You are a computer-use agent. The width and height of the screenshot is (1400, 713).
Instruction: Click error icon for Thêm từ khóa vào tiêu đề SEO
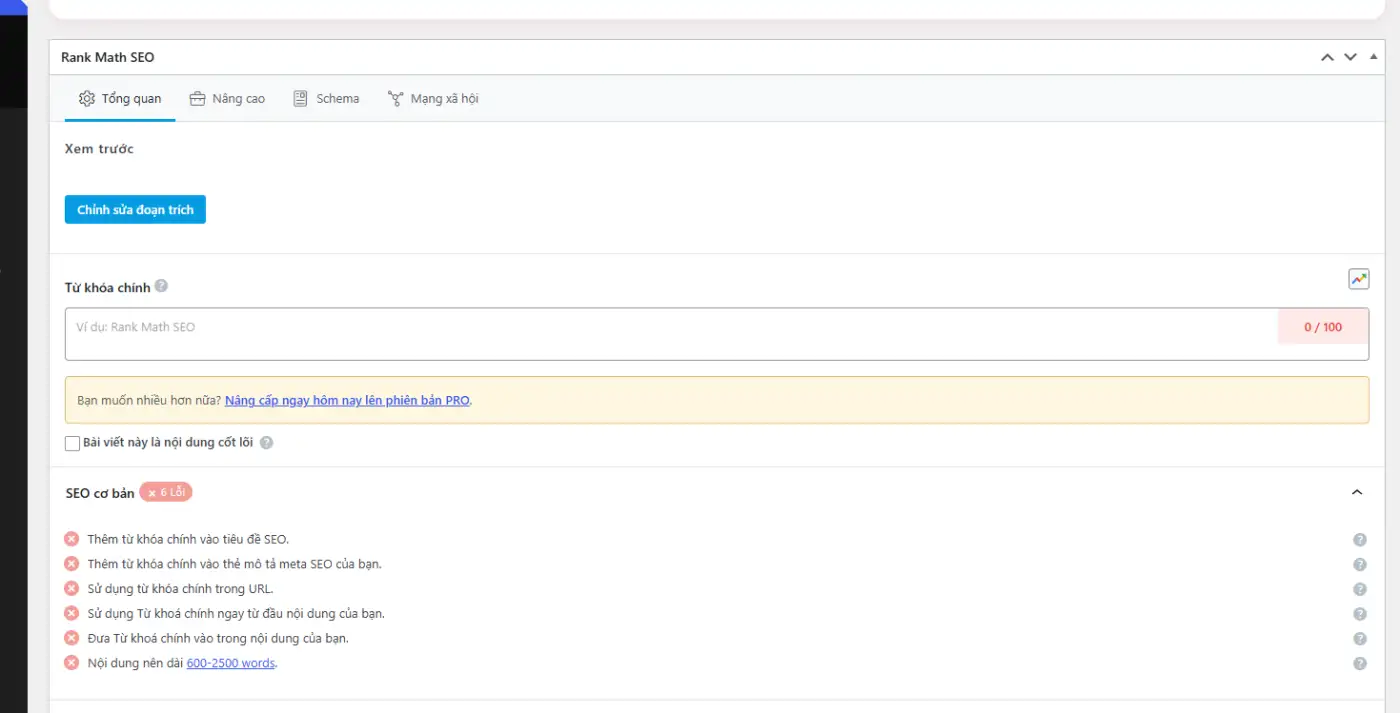tap(72, 539)
